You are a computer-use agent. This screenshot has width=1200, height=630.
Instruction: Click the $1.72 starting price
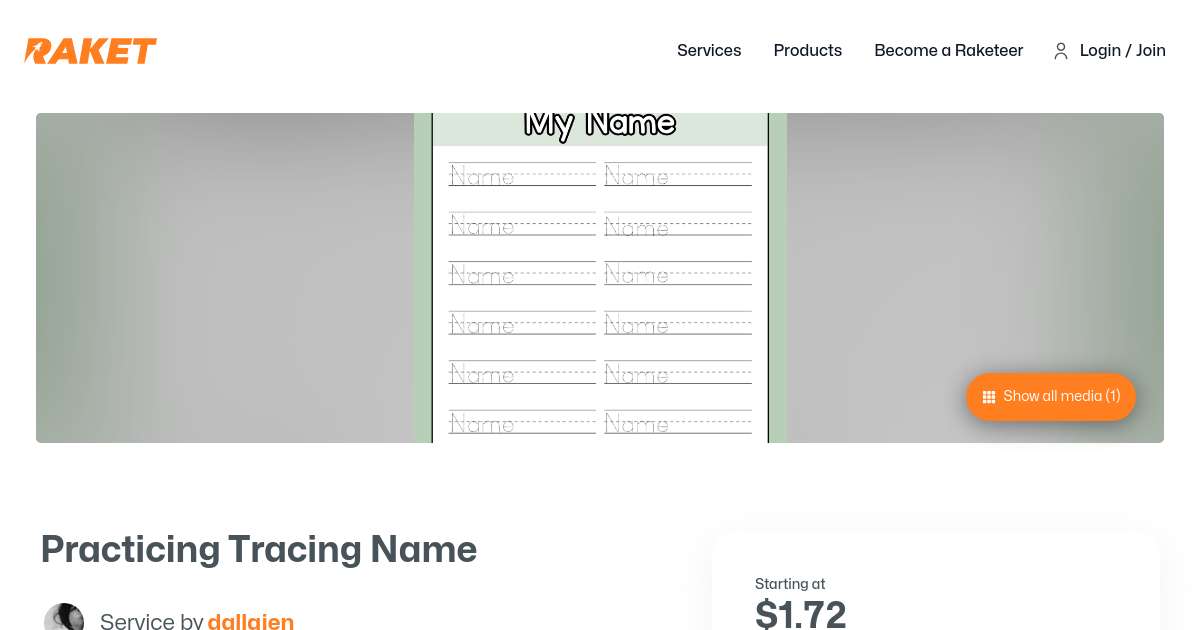[x=800, y=613]
